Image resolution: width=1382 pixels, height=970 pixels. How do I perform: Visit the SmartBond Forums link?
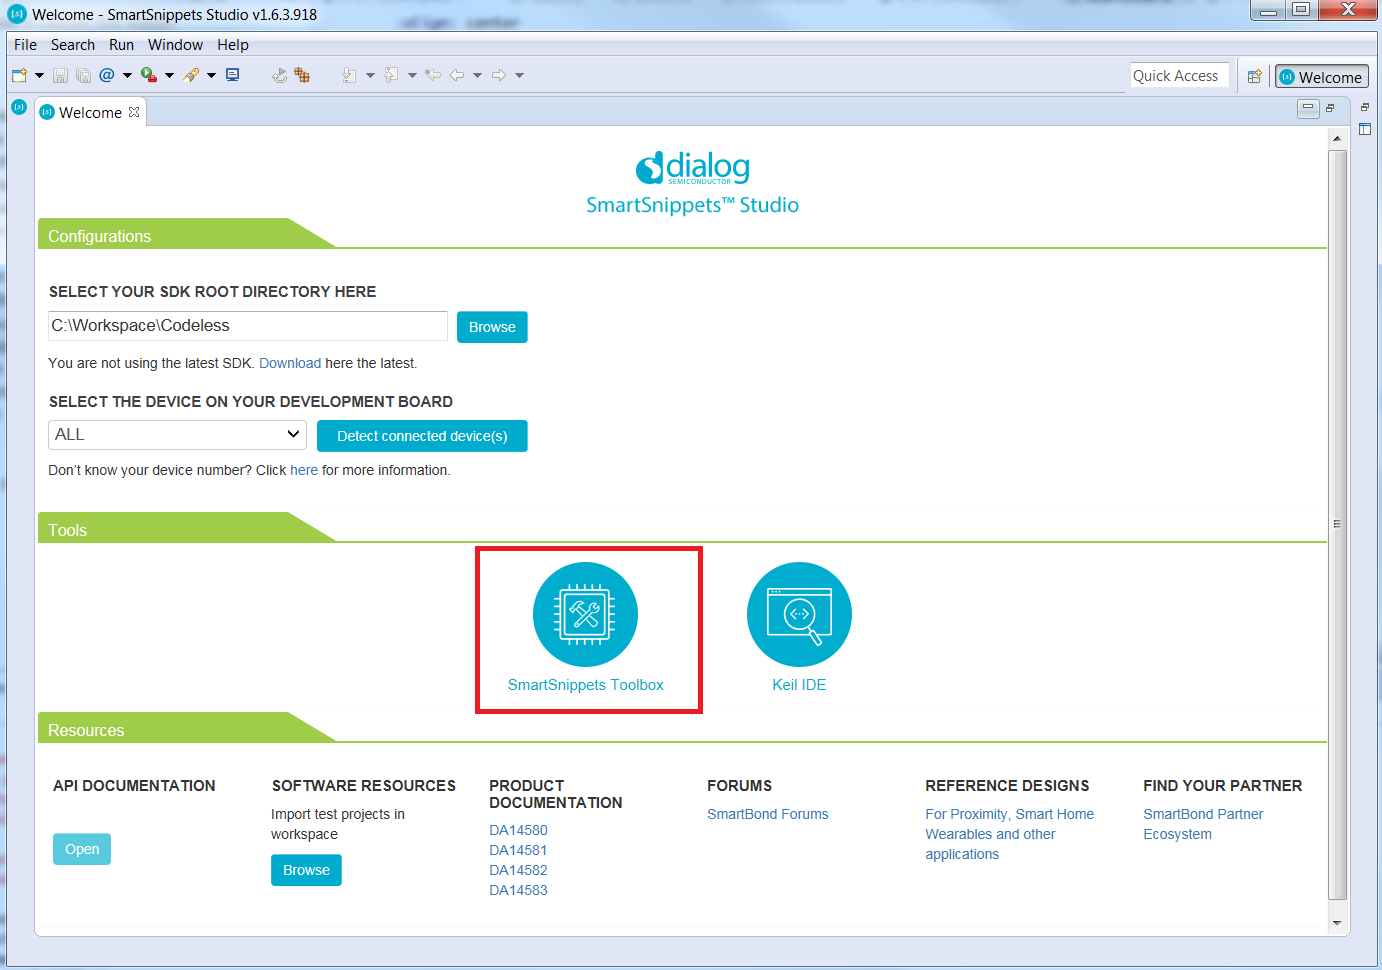pyautogui.click(x=768, y=814)
